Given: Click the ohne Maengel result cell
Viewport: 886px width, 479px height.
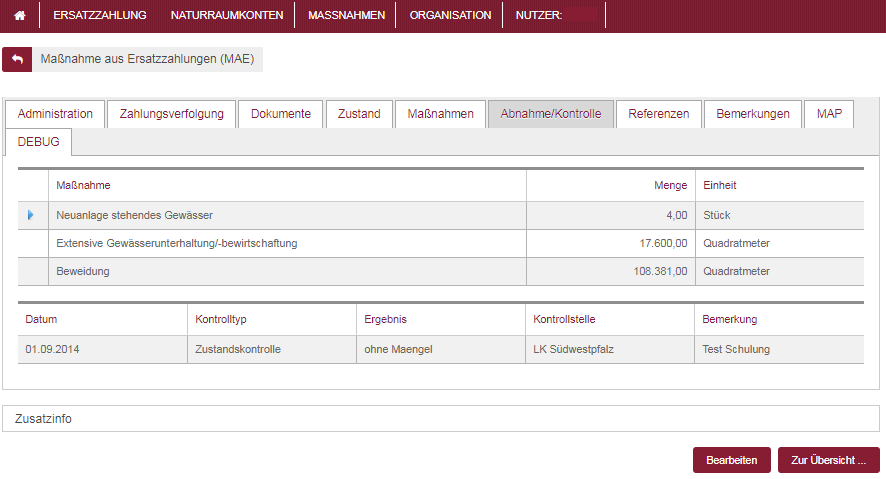Looking at the screenshot, I should (x=441, y=349).
